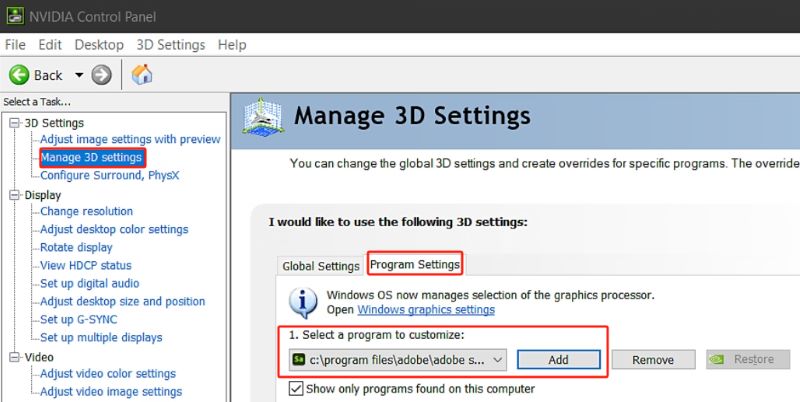Switch to the Global Settings tab
The width and height of the screenshot is (800, 402).
click(x=321, y=266)
